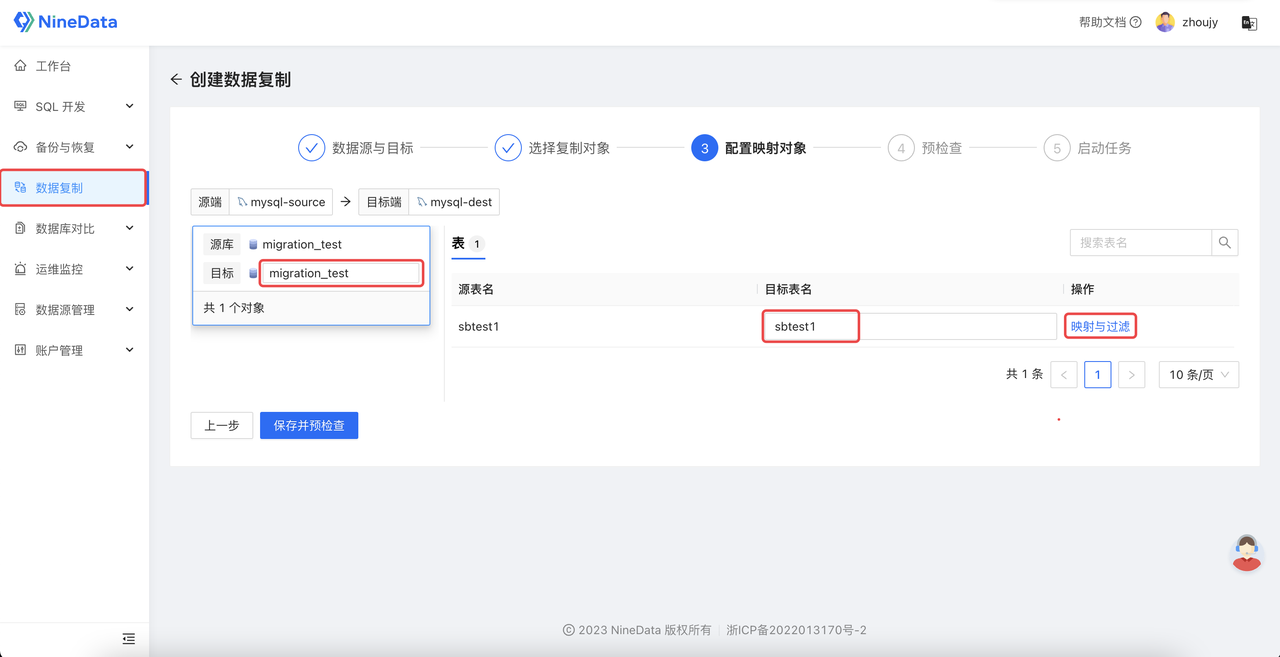
Task: Click the 操作 column header
Action: click(1083, 289)
